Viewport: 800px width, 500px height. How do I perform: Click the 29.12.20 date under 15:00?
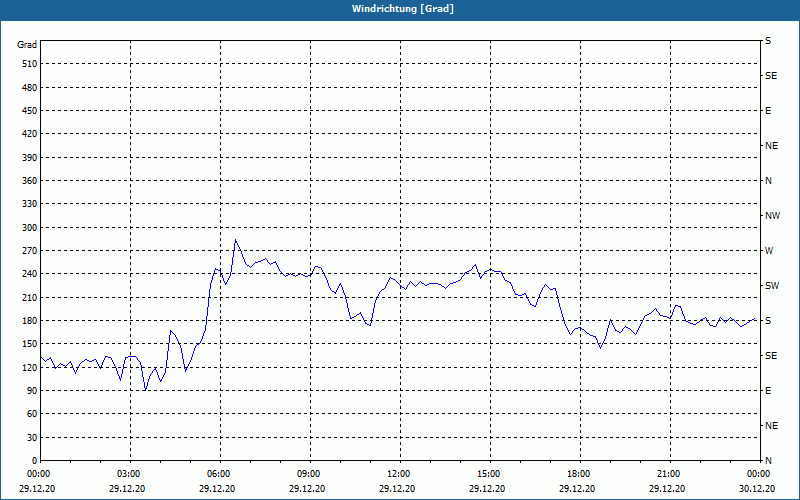tap(487, 488)
